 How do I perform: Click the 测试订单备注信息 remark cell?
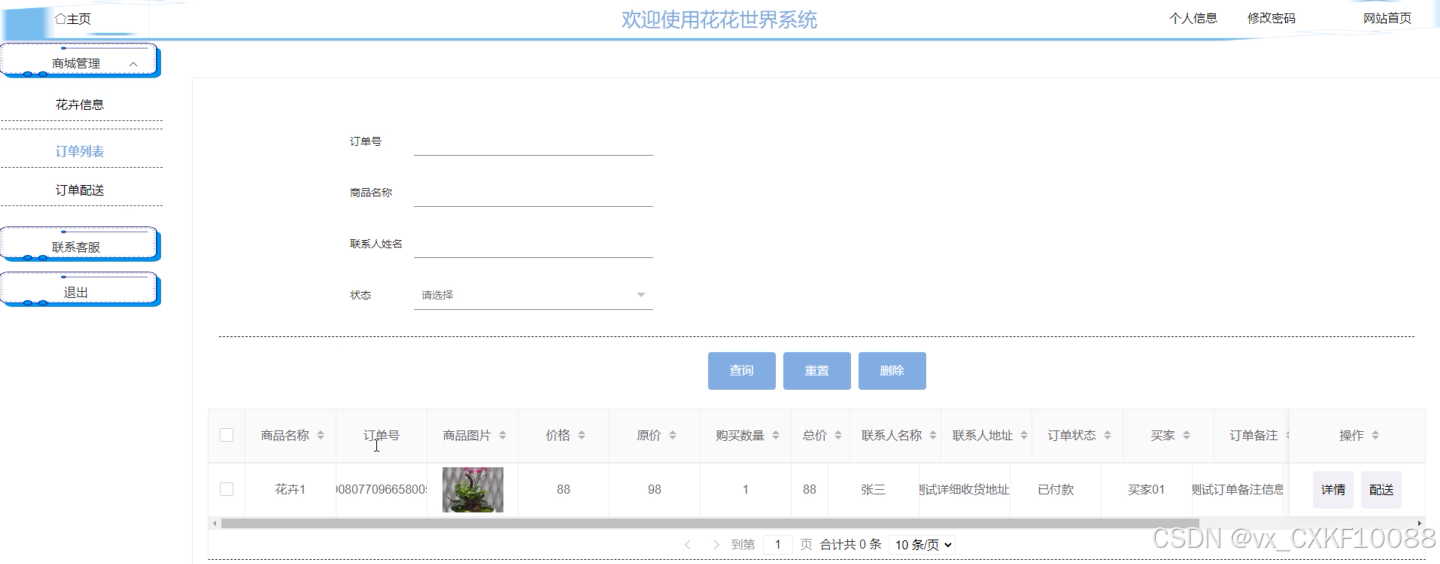(1239, 489)
